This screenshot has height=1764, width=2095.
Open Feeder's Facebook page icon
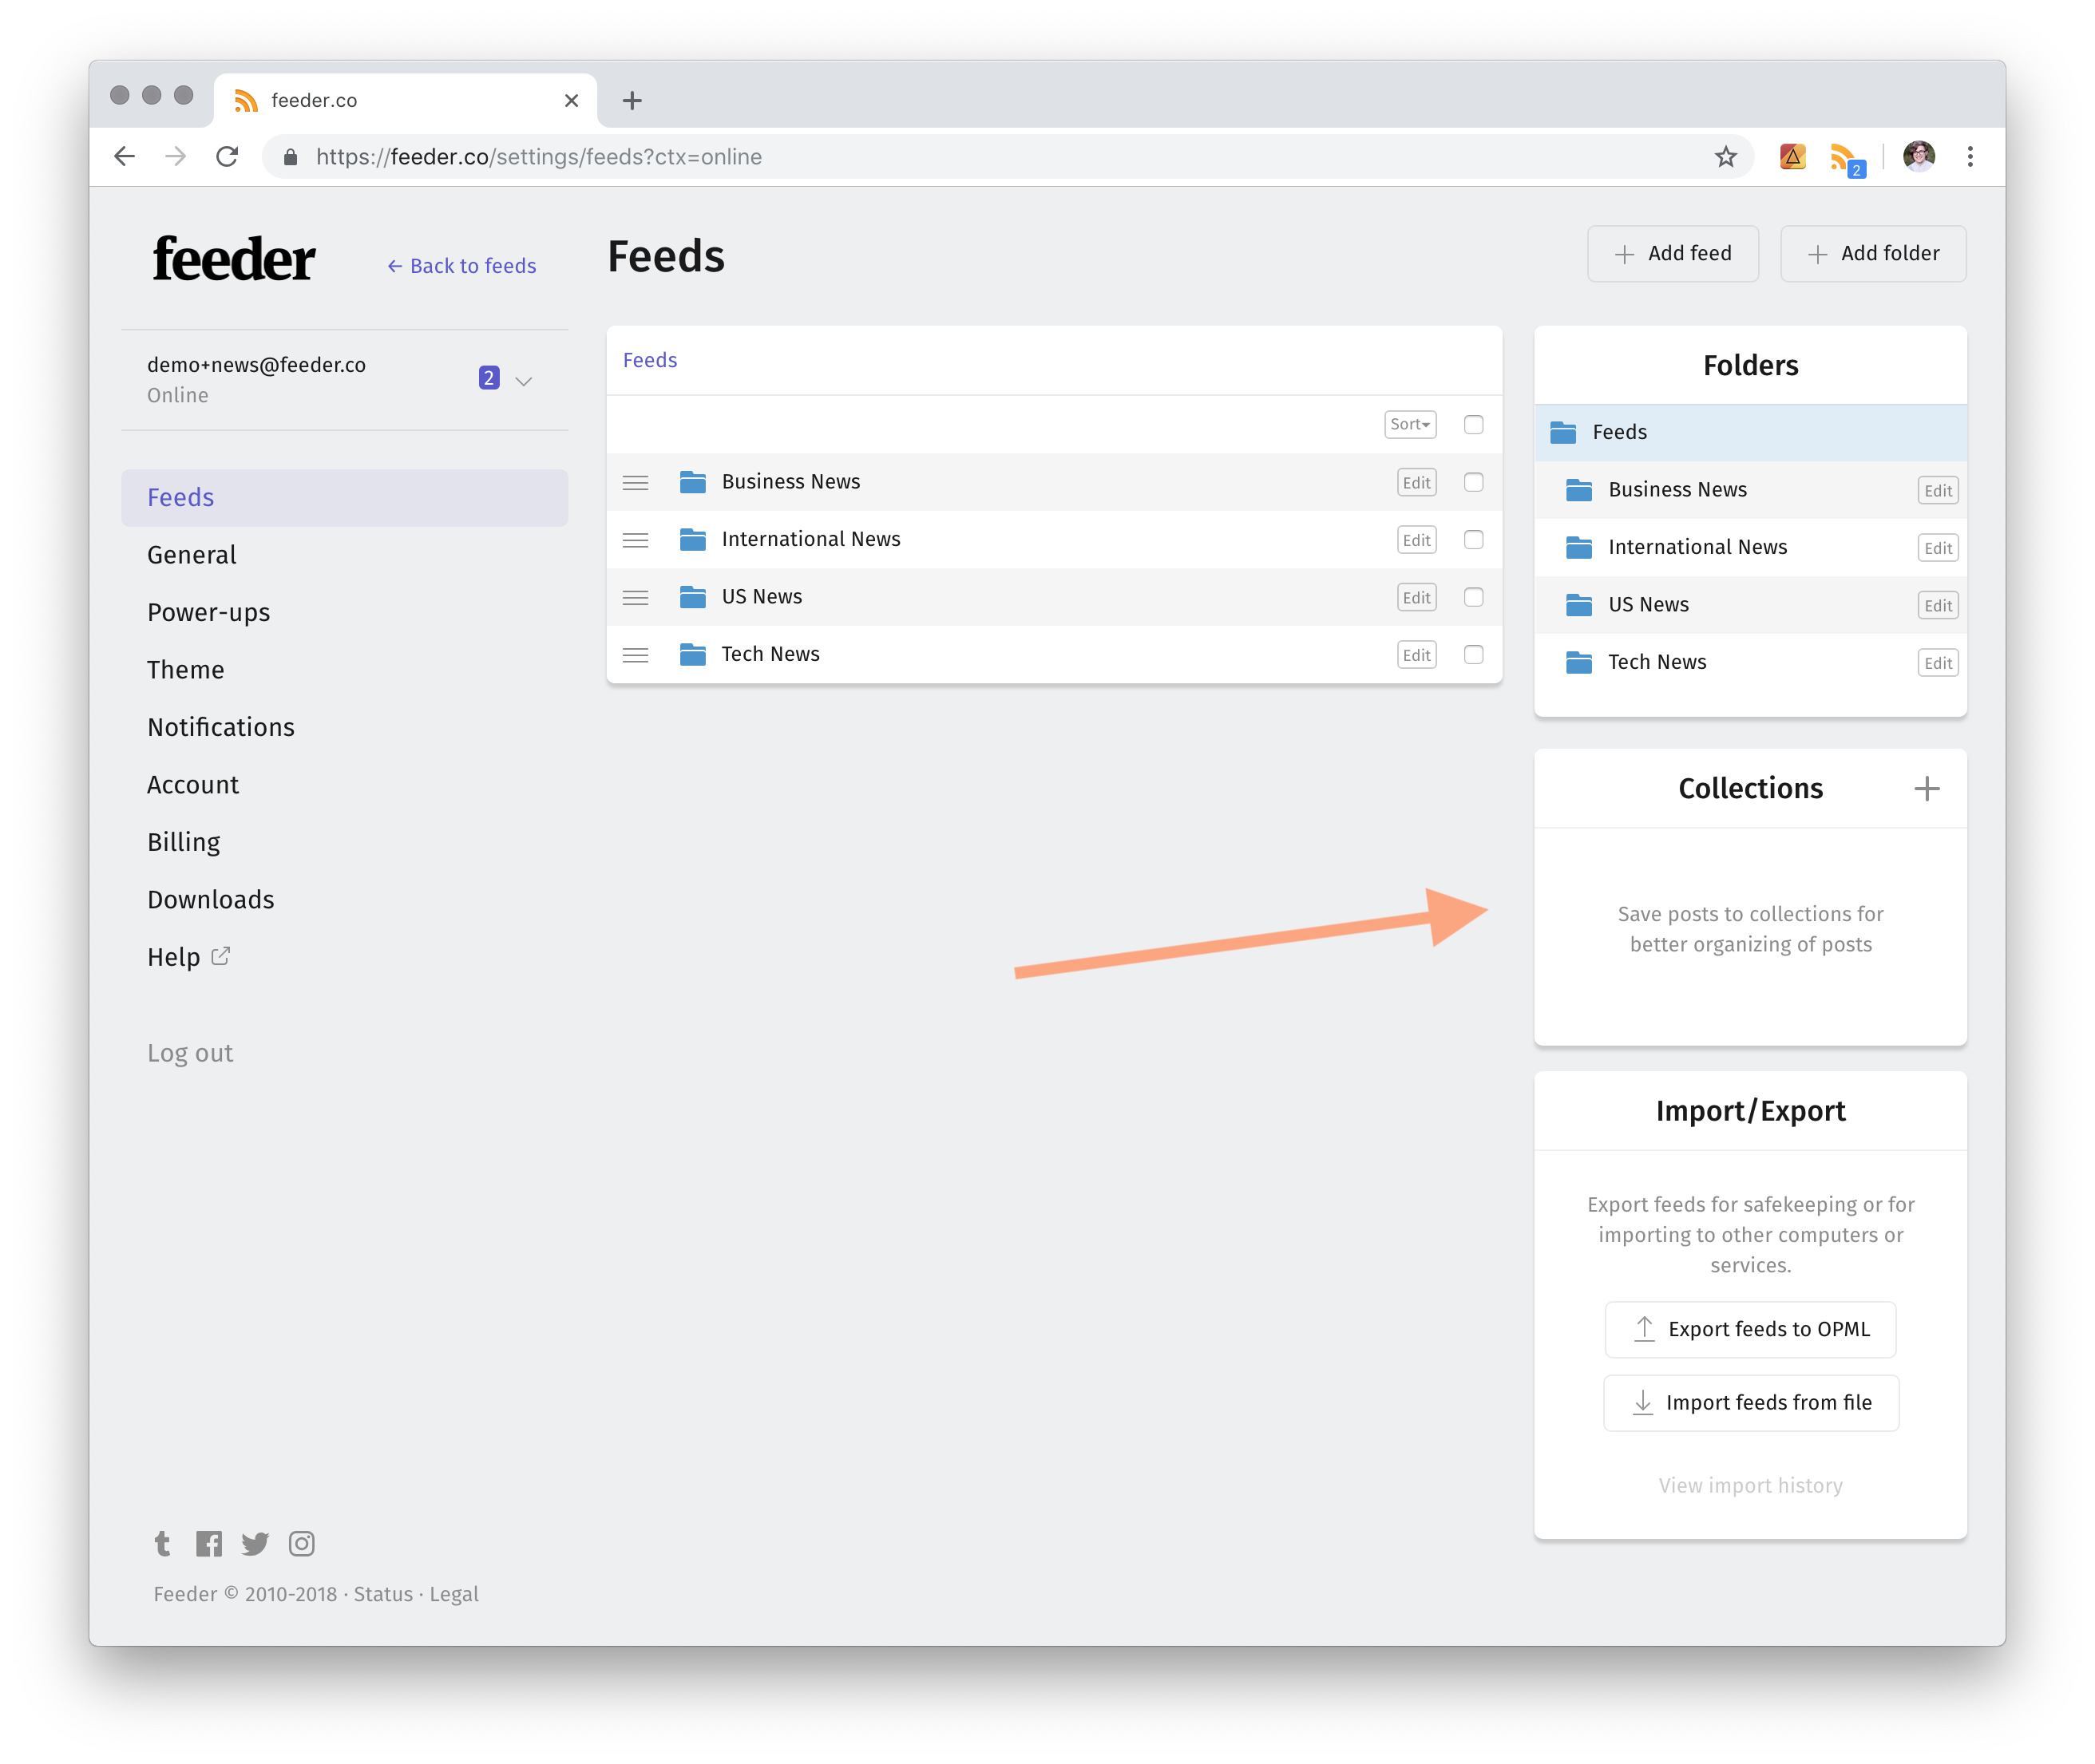209,1543
